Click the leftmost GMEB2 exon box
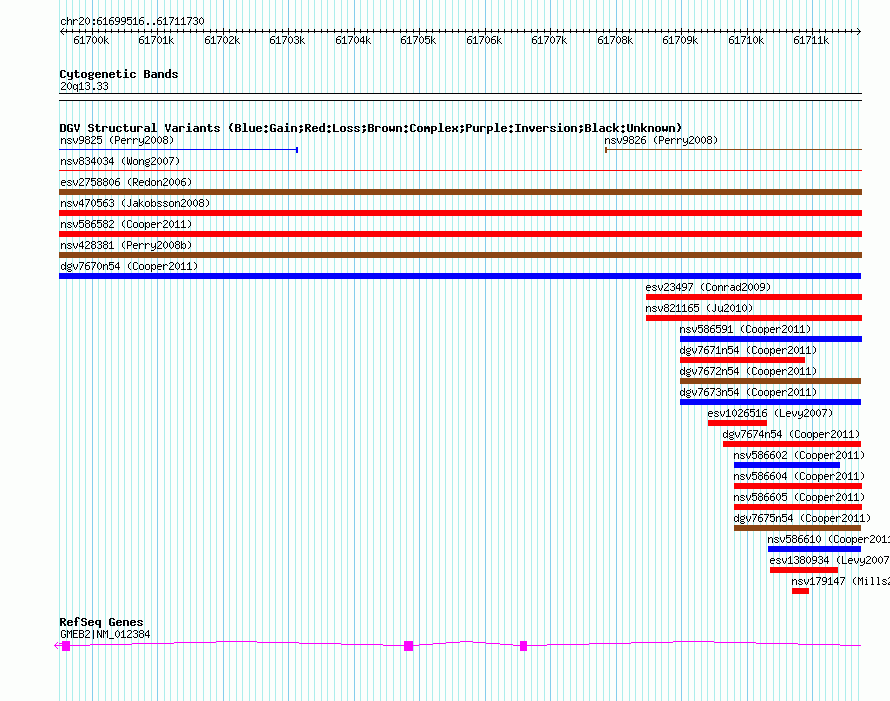890x701 pixels. coord(66,646)
